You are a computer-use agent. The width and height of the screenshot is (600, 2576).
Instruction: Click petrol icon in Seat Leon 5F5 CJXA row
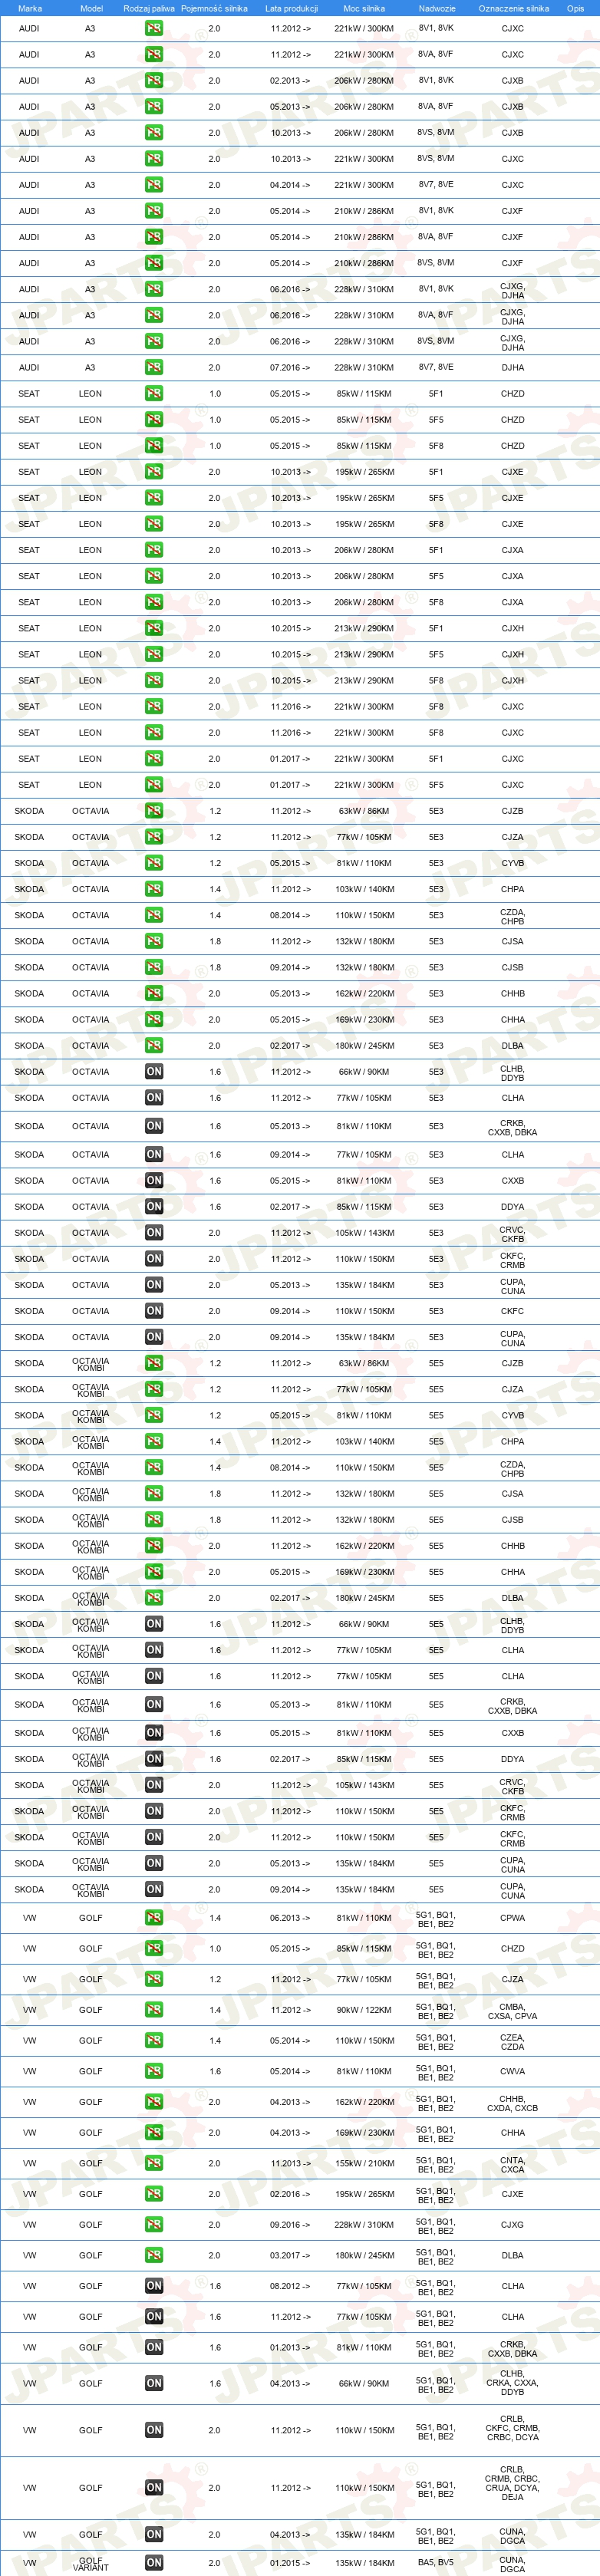point(154,576)
